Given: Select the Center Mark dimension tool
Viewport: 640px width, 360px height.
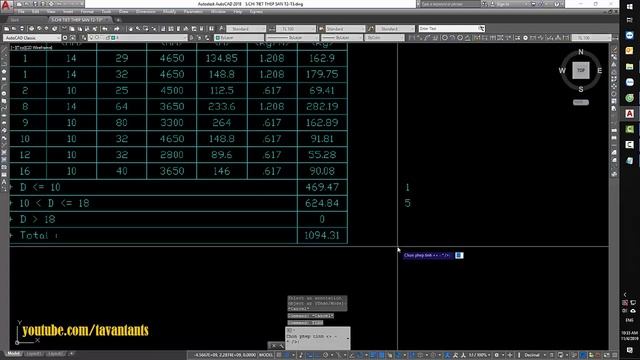Looking at the screenshot, I should pos(525,38).
